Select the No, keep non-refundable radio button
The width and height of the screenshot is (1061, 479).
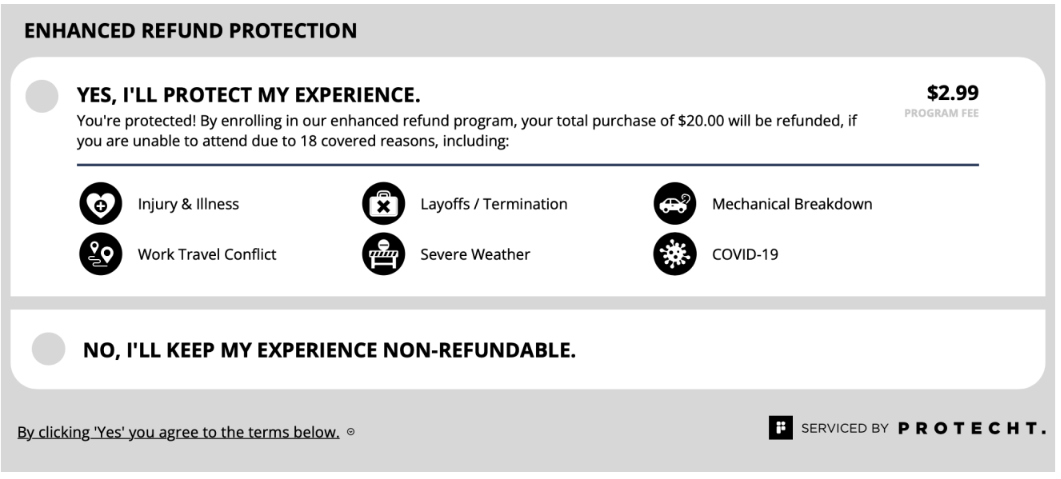click(49, 349)
